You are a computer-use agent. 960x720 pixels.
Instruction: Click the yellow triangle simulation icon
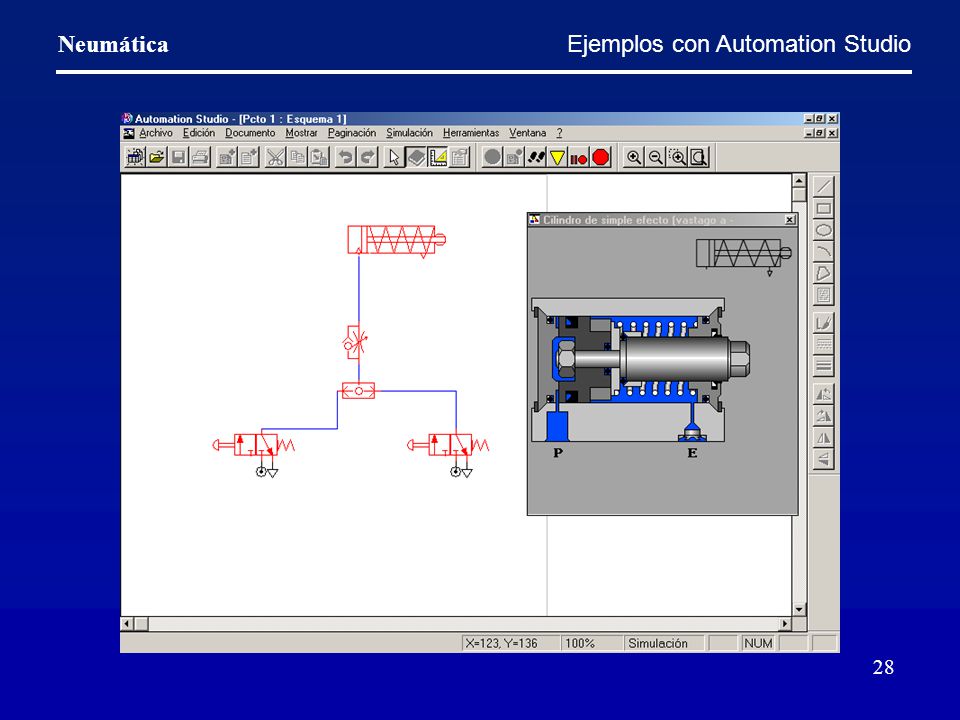(x=557, y=158)
